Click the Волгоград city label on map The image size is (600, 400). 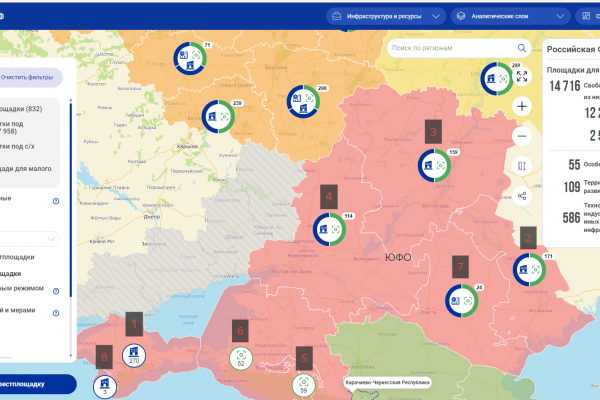[435, 206]
